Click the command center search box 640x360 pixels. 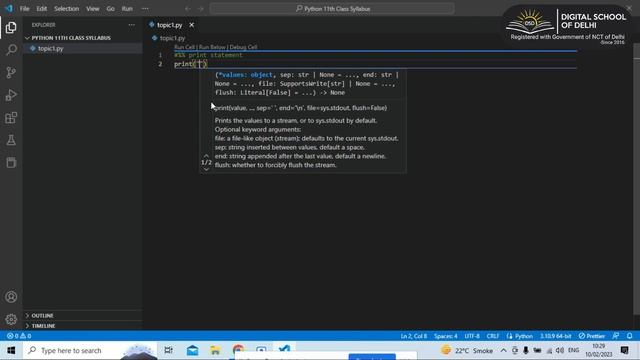point(332,9)
